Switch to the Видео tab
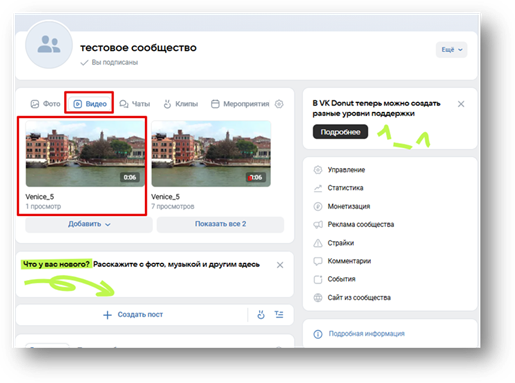Screen dimensions: 515x383 90,104
